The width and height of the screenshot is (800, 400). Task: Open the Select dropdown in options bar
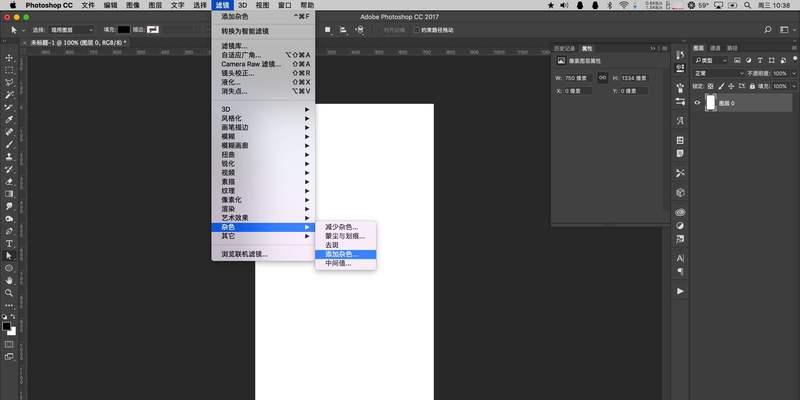pyautogui.click(x=71, y=30)
